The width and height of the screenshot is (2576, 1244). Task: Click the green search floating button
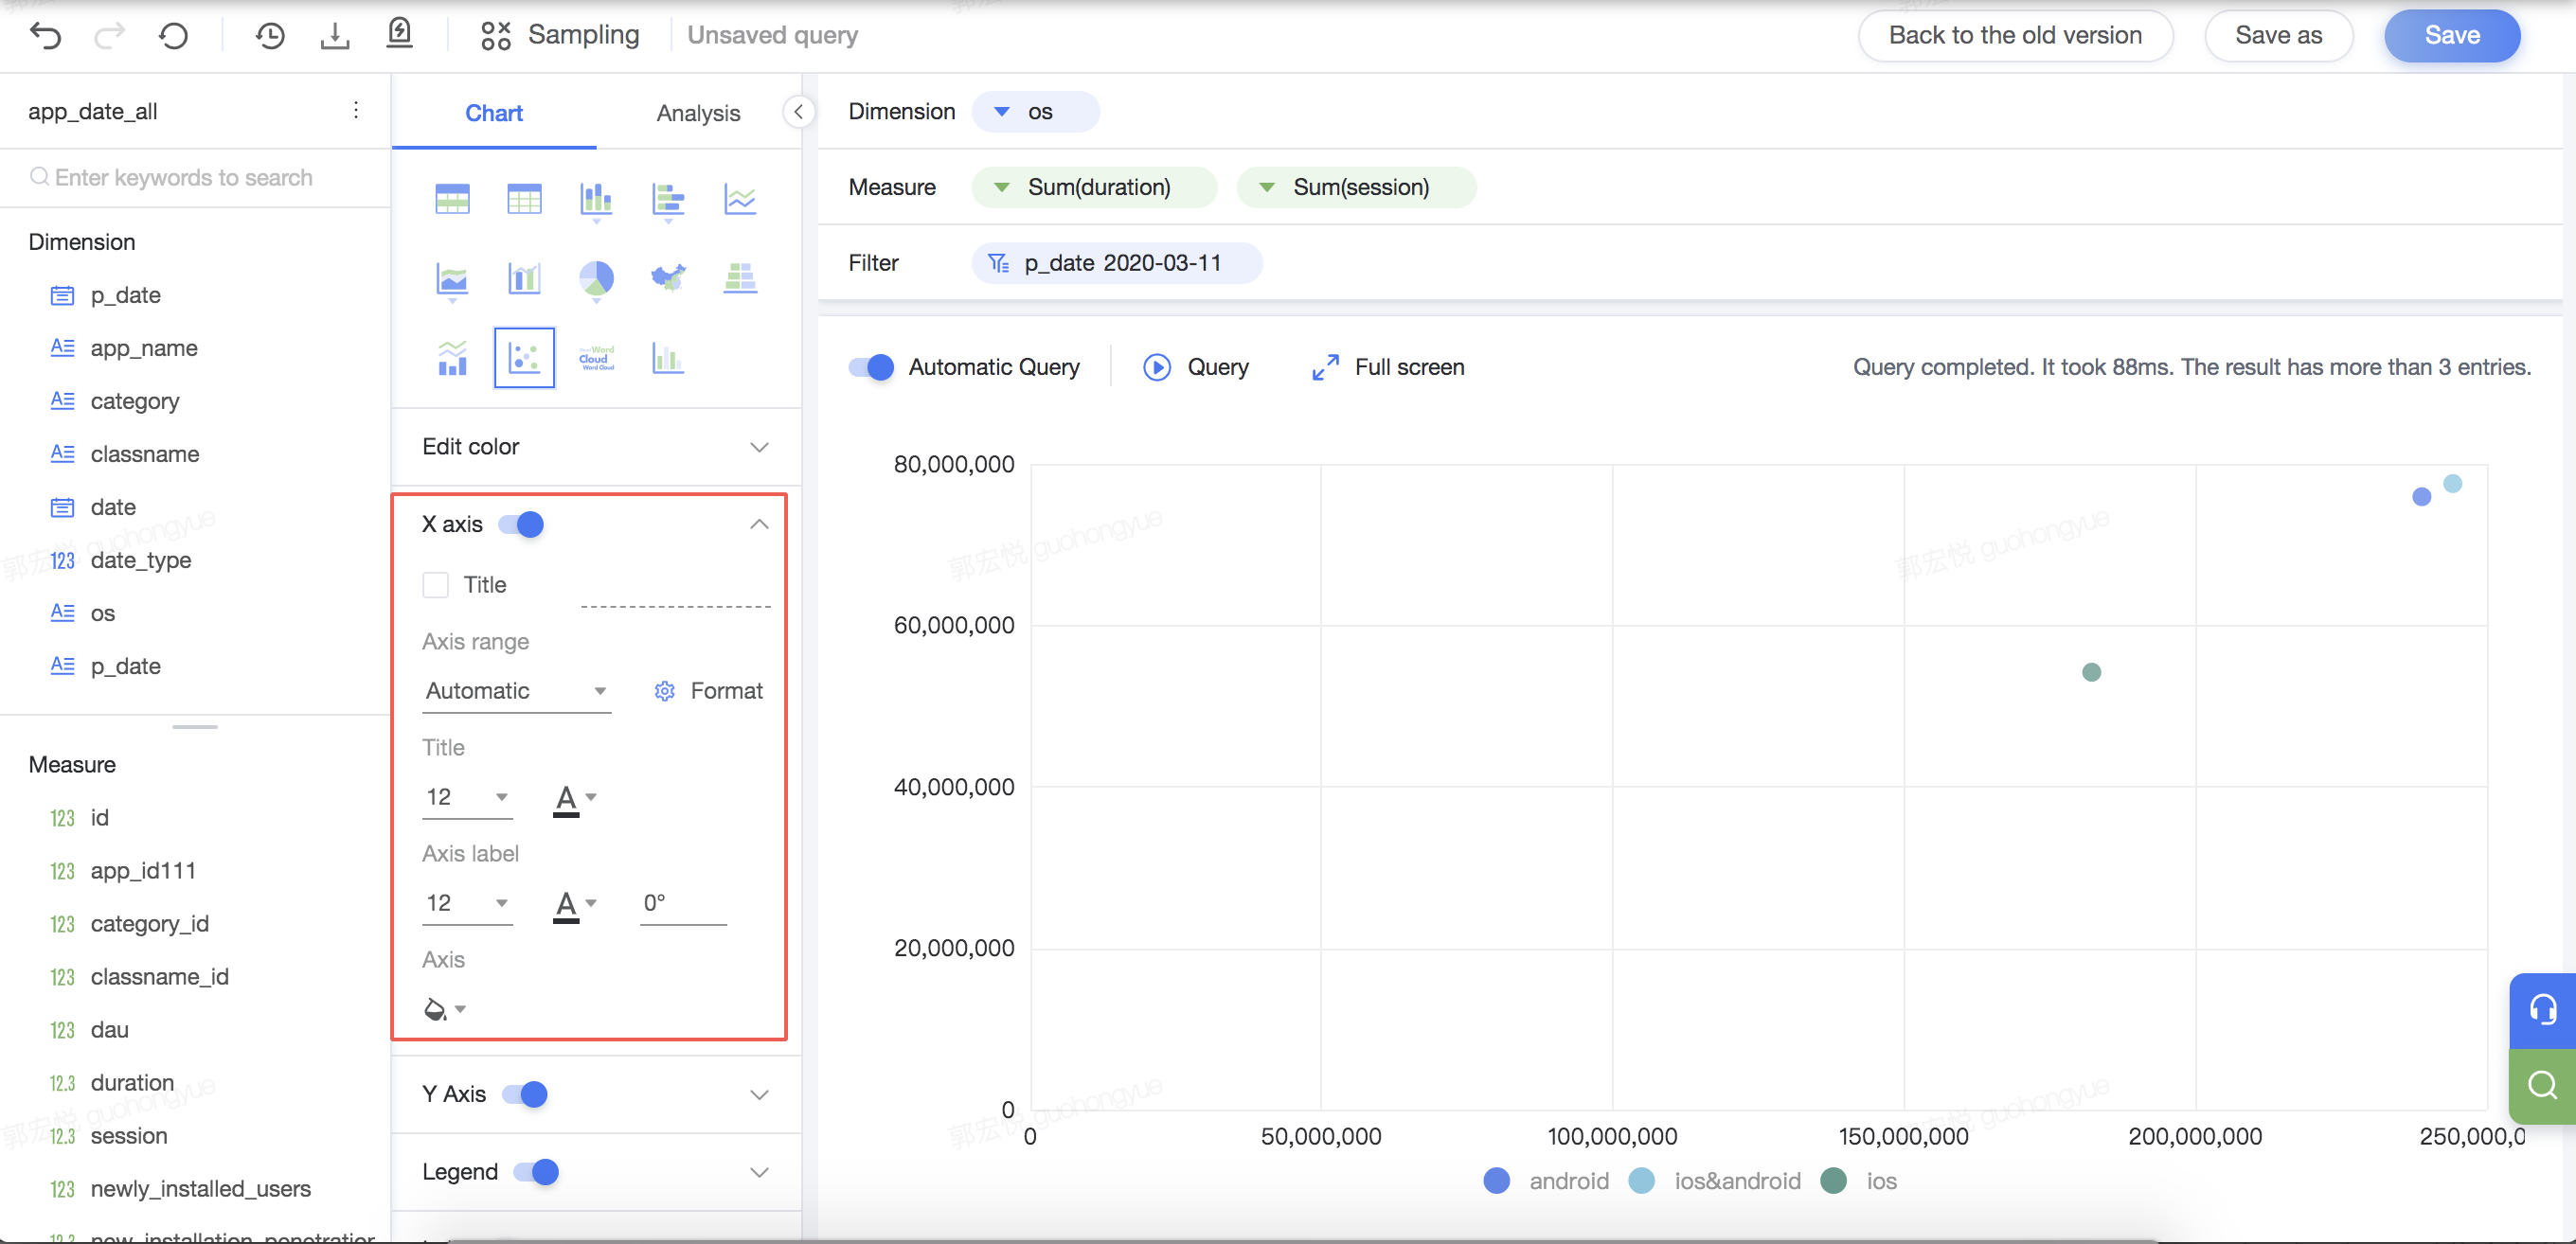pos(2542,1086)
